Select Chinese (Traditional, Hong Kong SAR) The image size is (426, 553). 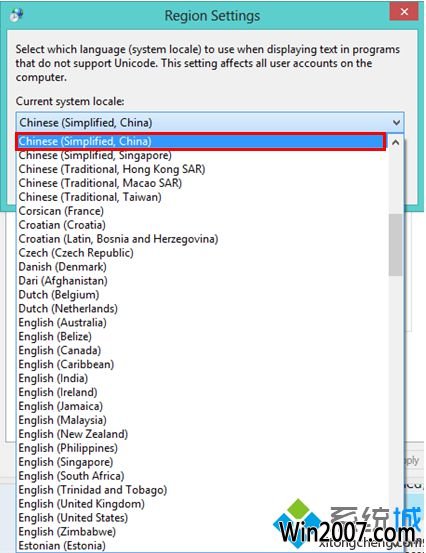point(201,169)
